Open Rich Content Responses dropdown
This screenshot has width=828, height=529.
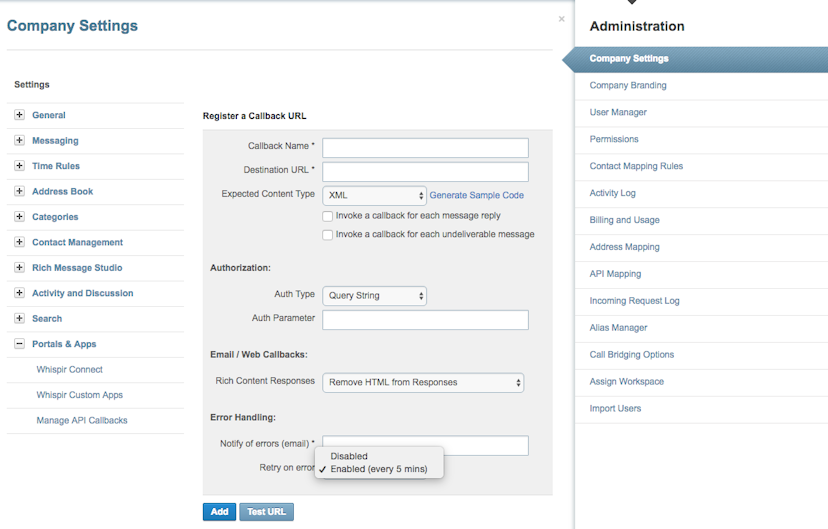tap(423, 383)
